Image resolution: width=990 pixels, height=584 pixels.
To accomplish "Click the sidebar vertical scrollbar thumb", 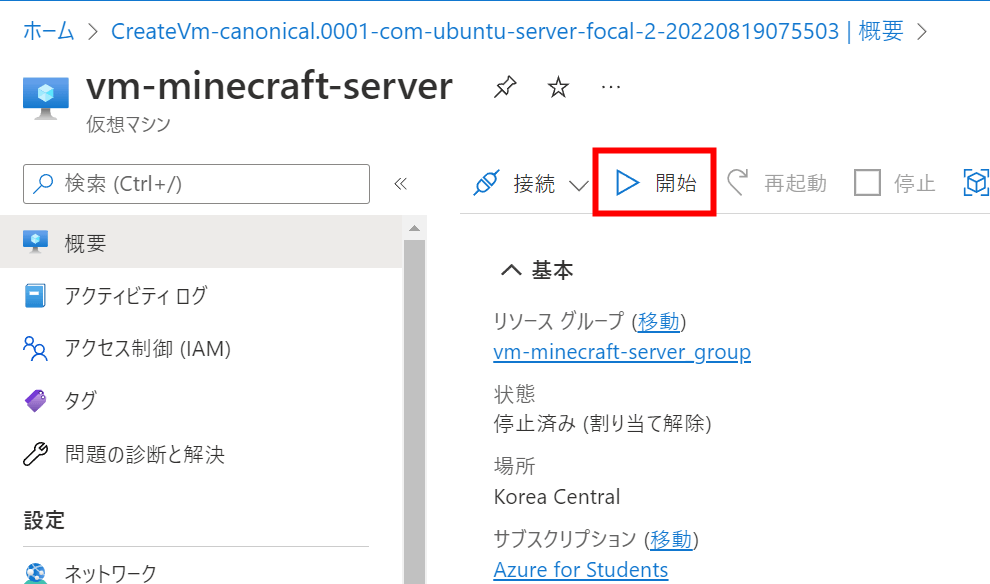I will coord(414,412).
